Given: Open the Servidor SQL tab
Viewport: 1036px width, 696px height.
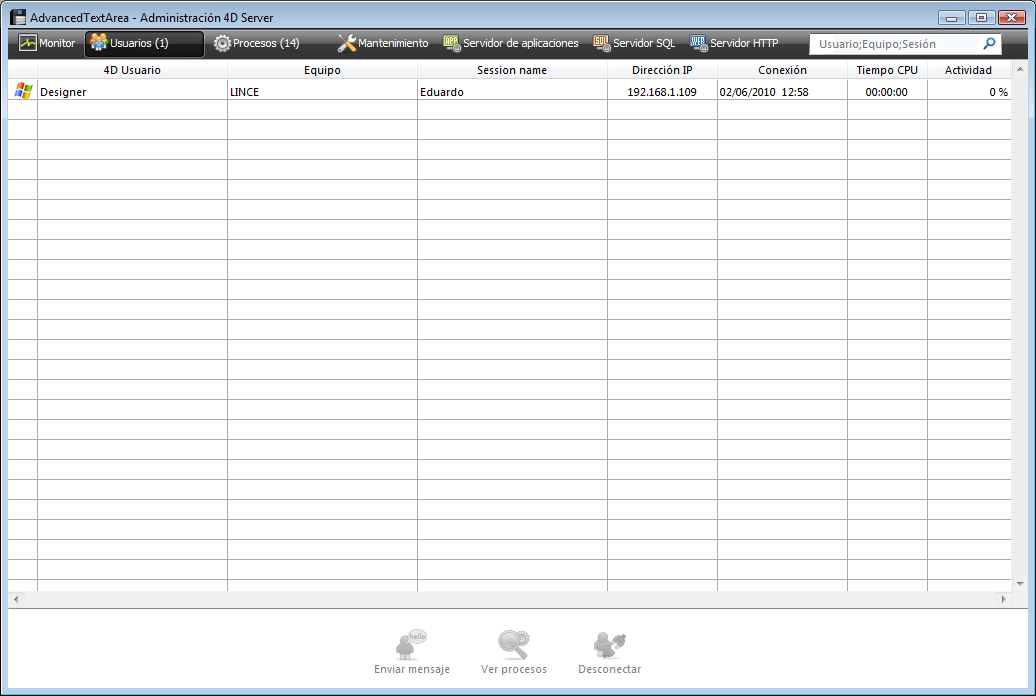Looking at the screenshot, I should (634, 44).
